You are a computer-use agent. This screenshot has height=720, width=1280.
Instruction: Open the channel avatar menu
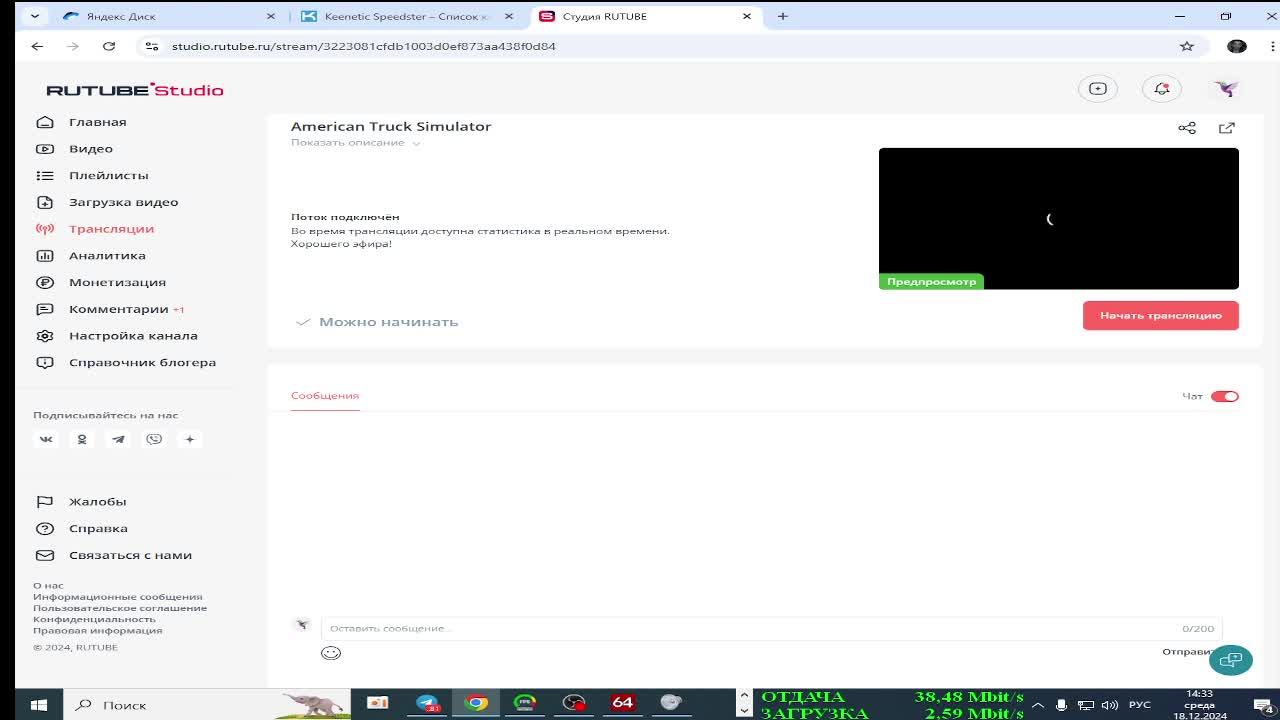tap(1226, 89)
